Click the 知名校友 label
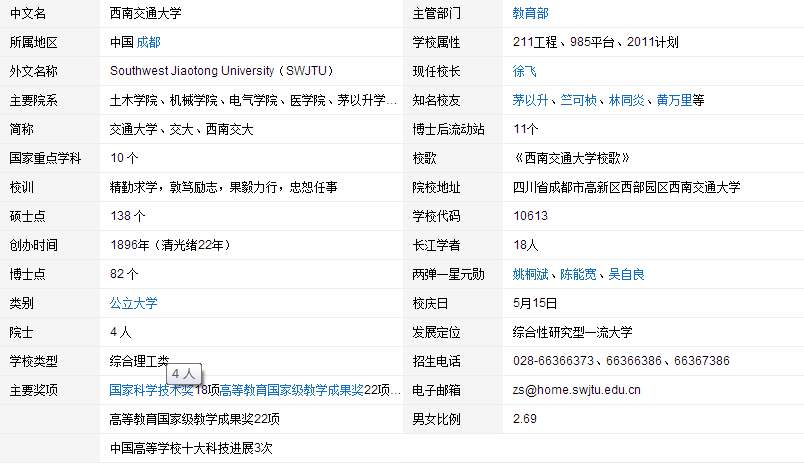 click(436, 100)
